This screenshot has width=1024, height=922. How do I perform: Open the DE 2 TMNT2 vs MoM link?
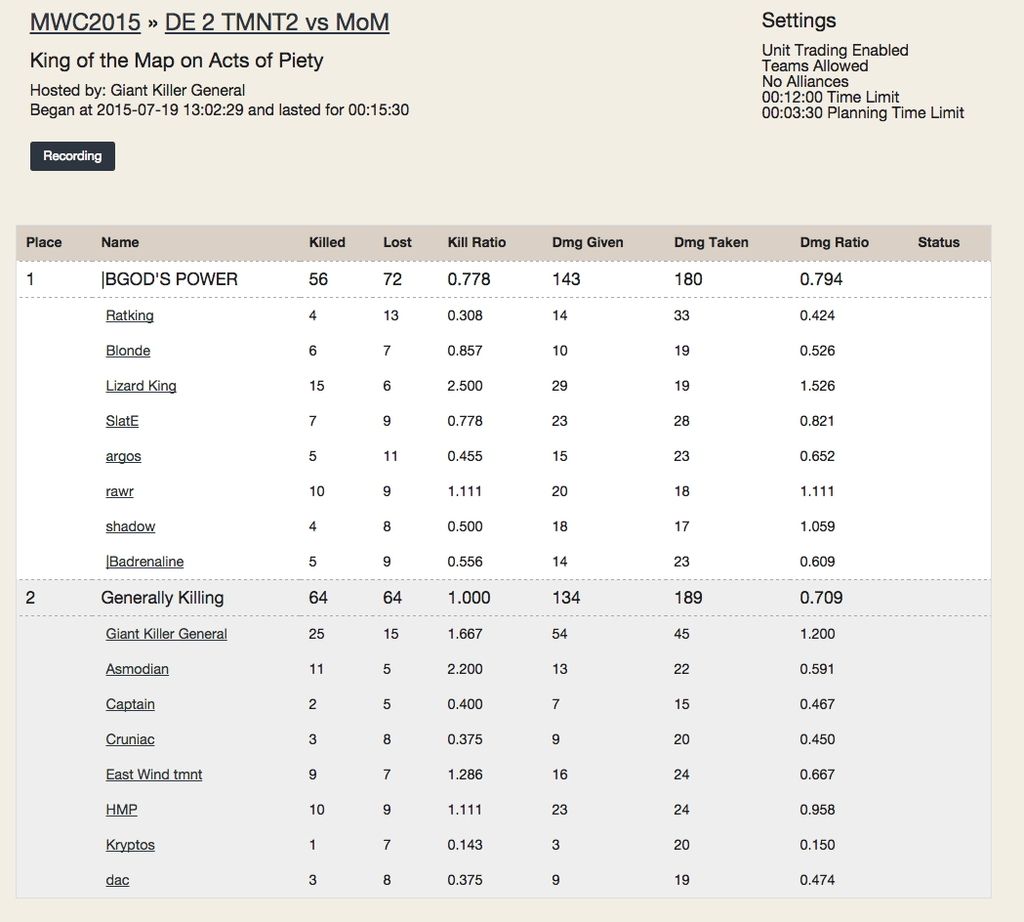[277, 22]
